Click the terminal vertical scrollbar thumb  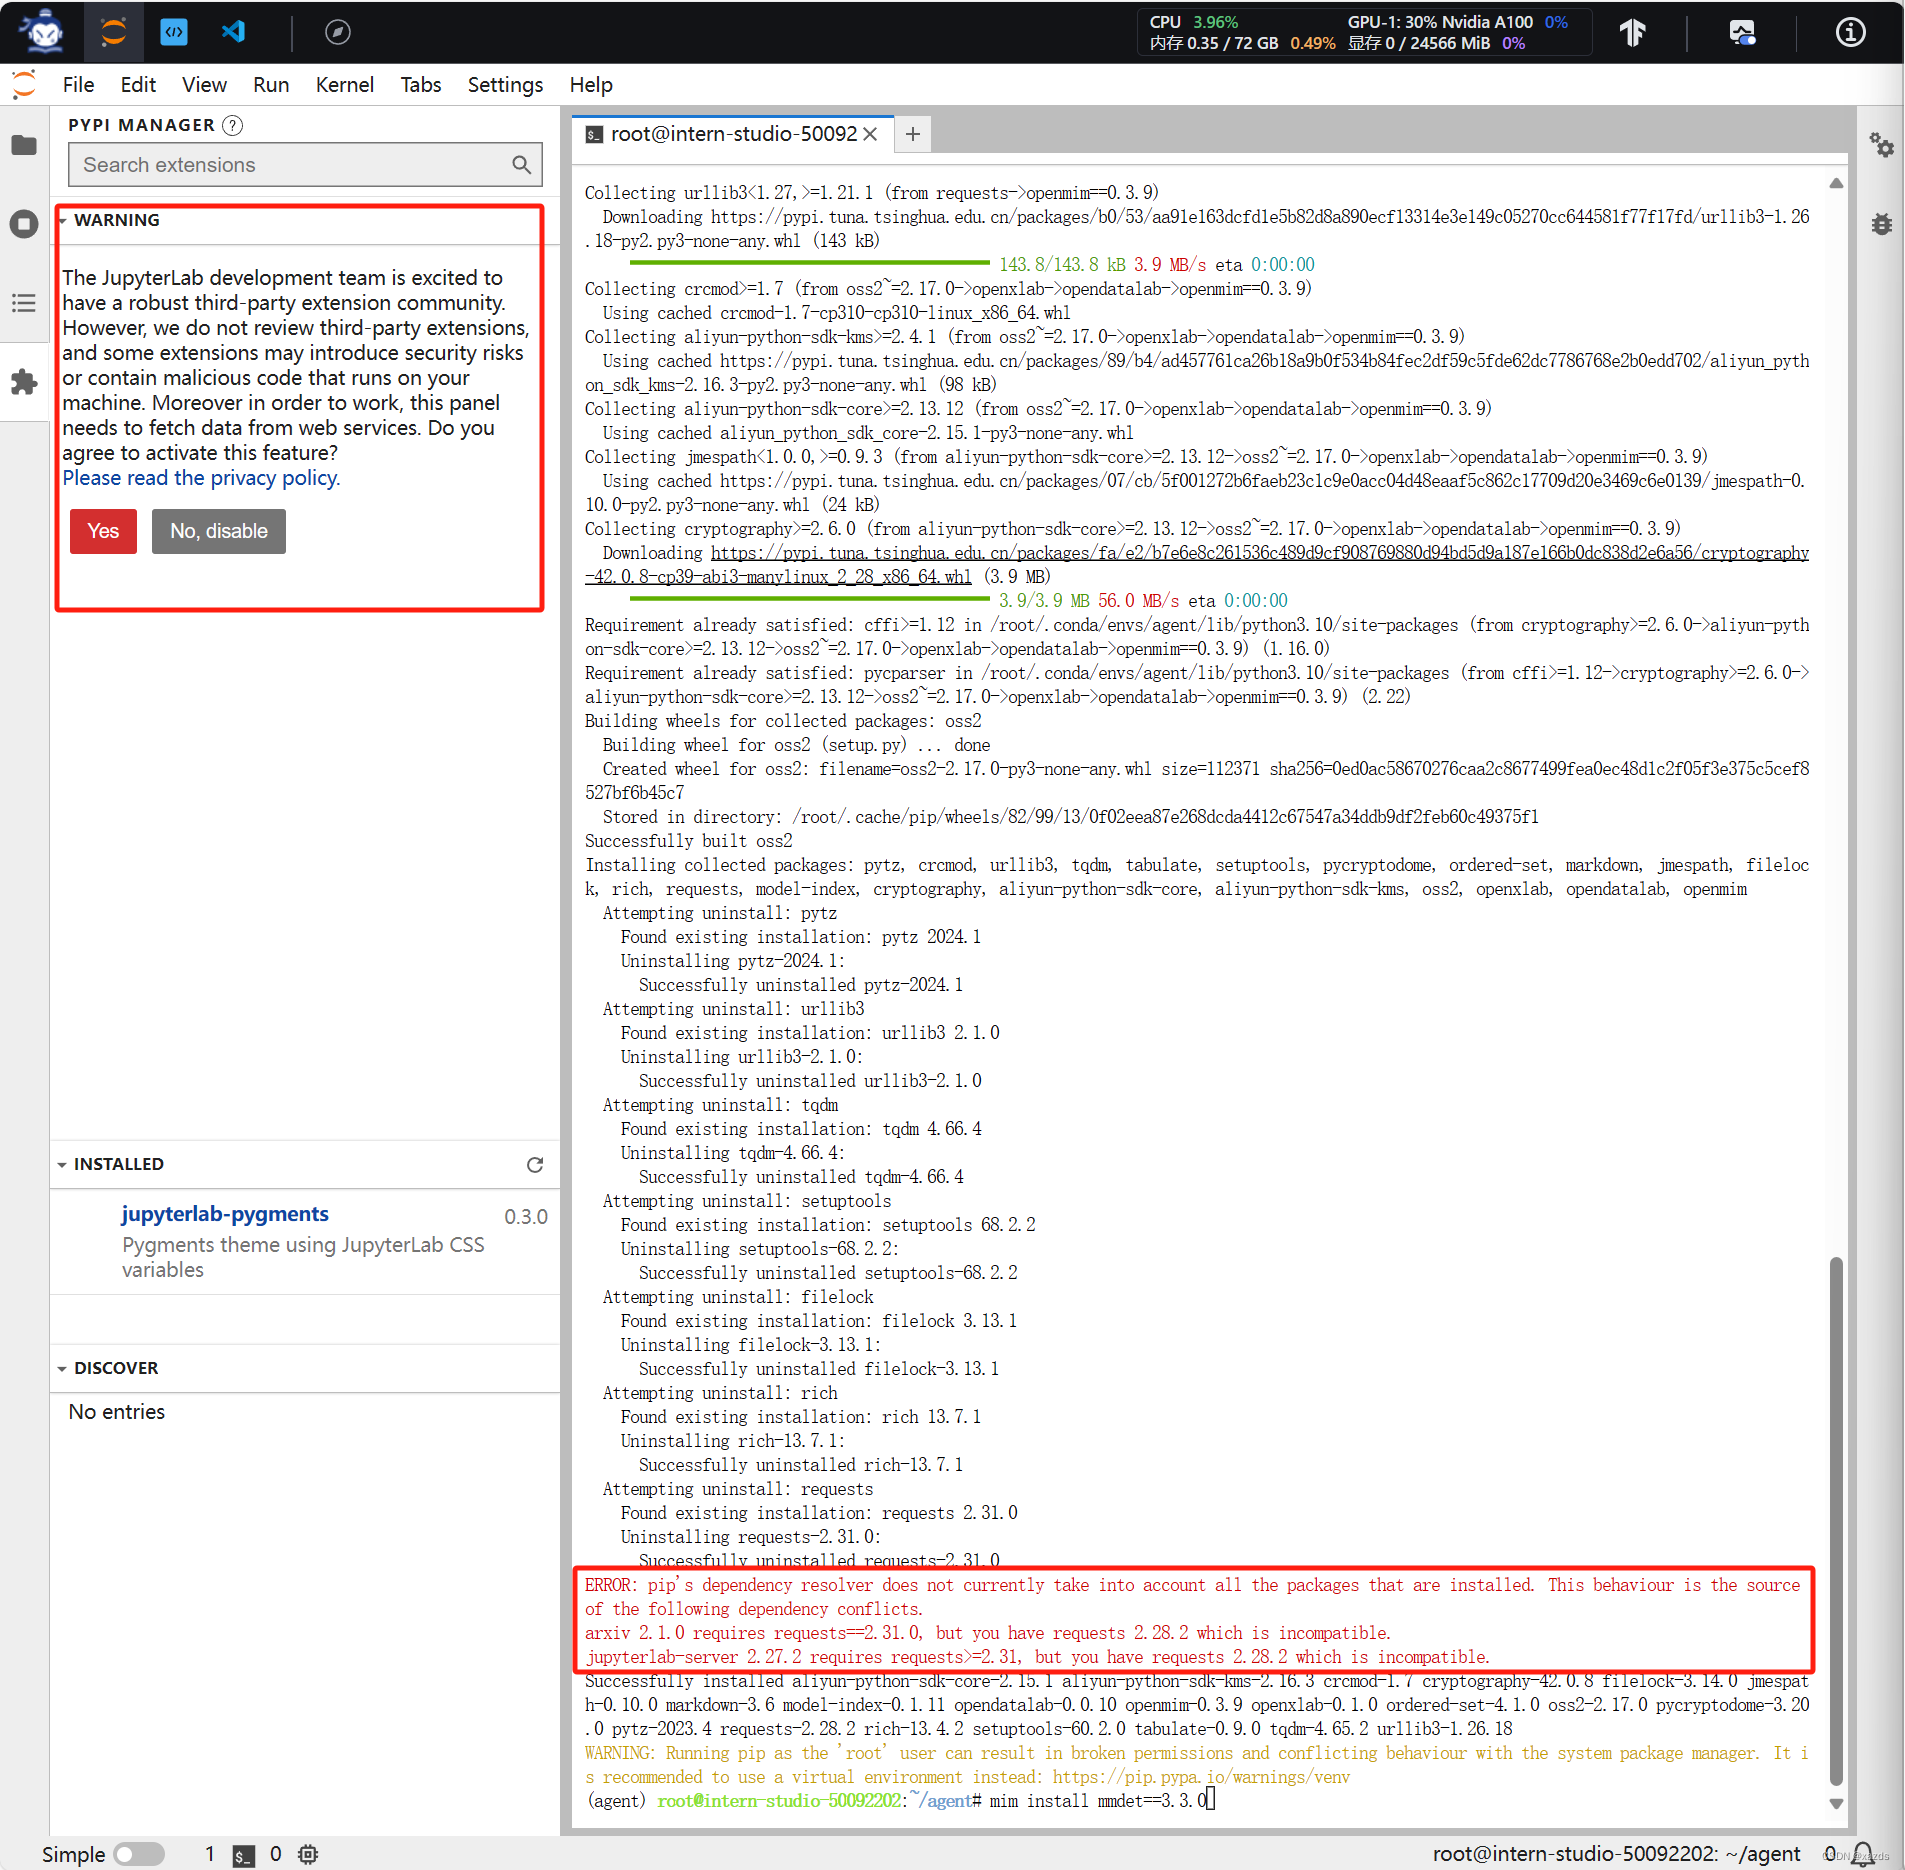coord(1836,1520)
